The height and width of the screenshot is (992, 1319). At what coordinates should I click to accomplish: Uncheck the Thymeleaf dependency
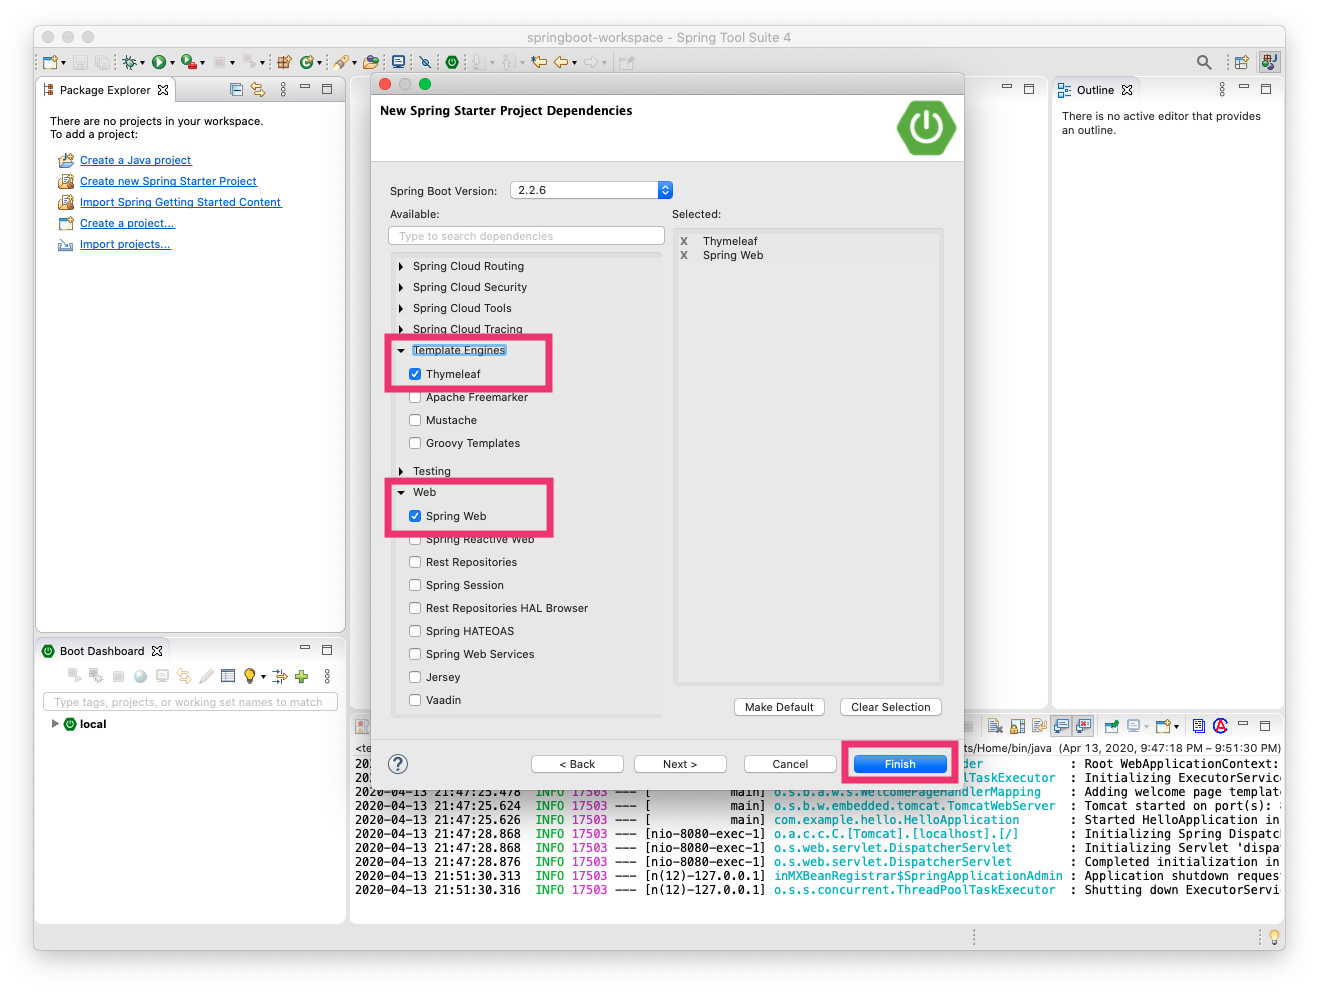[415, 373]
